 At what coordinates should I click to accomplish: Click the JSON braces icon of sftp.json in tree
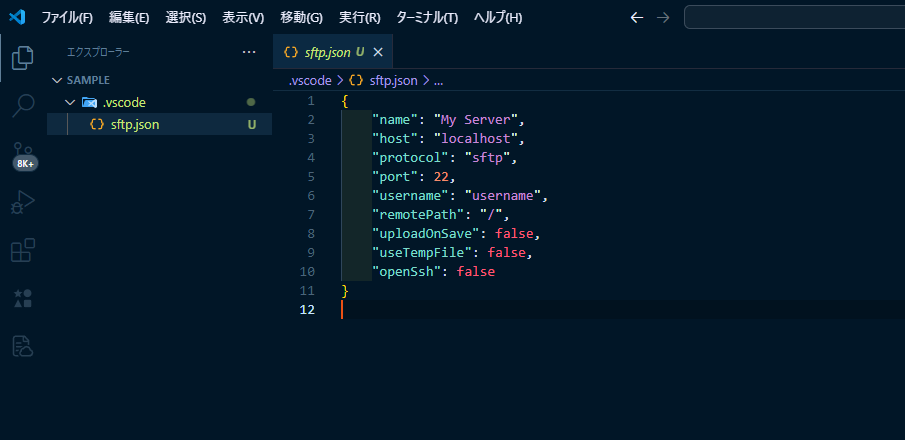98,124
